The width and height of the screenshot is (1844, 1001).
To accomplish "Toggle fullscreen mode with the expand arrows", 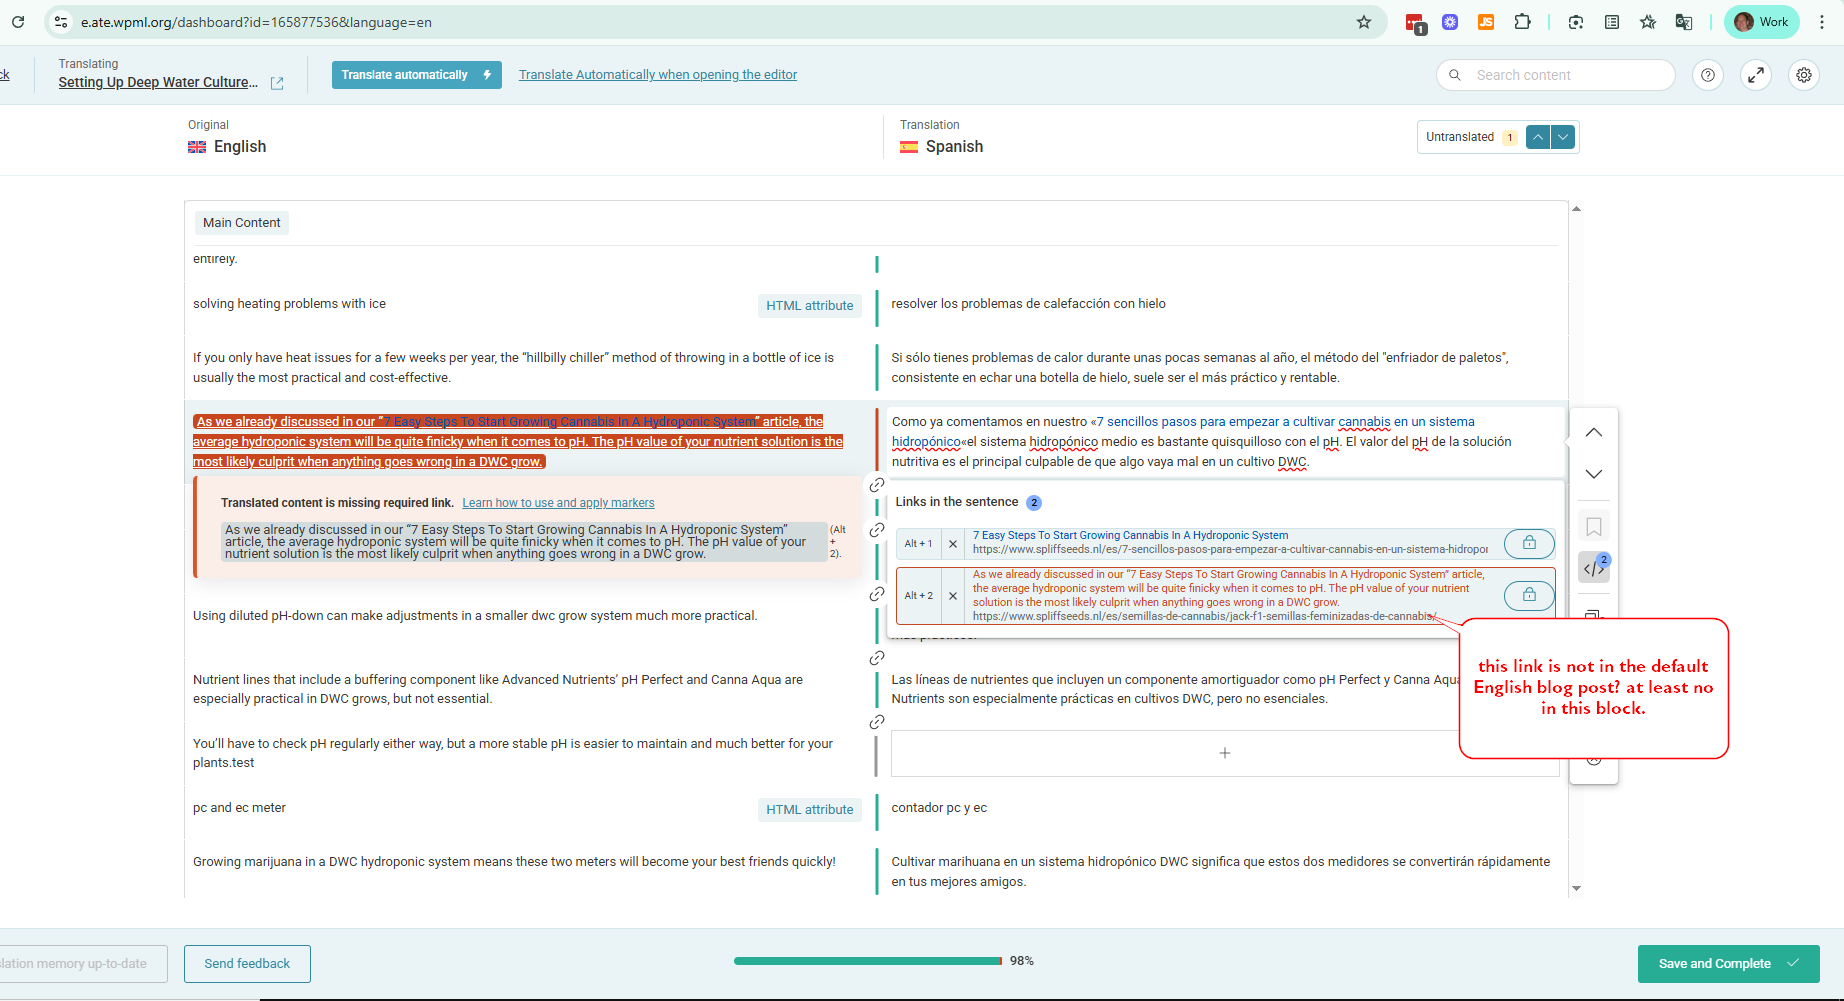I will [x=1756, y=75].
